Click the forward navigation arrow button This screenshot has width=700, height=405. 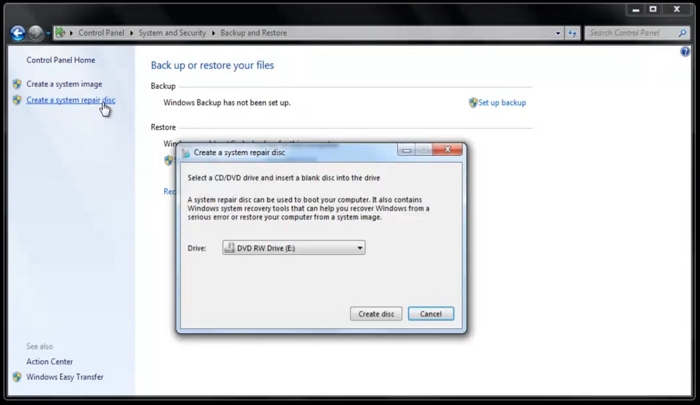(x=36, y=33)
